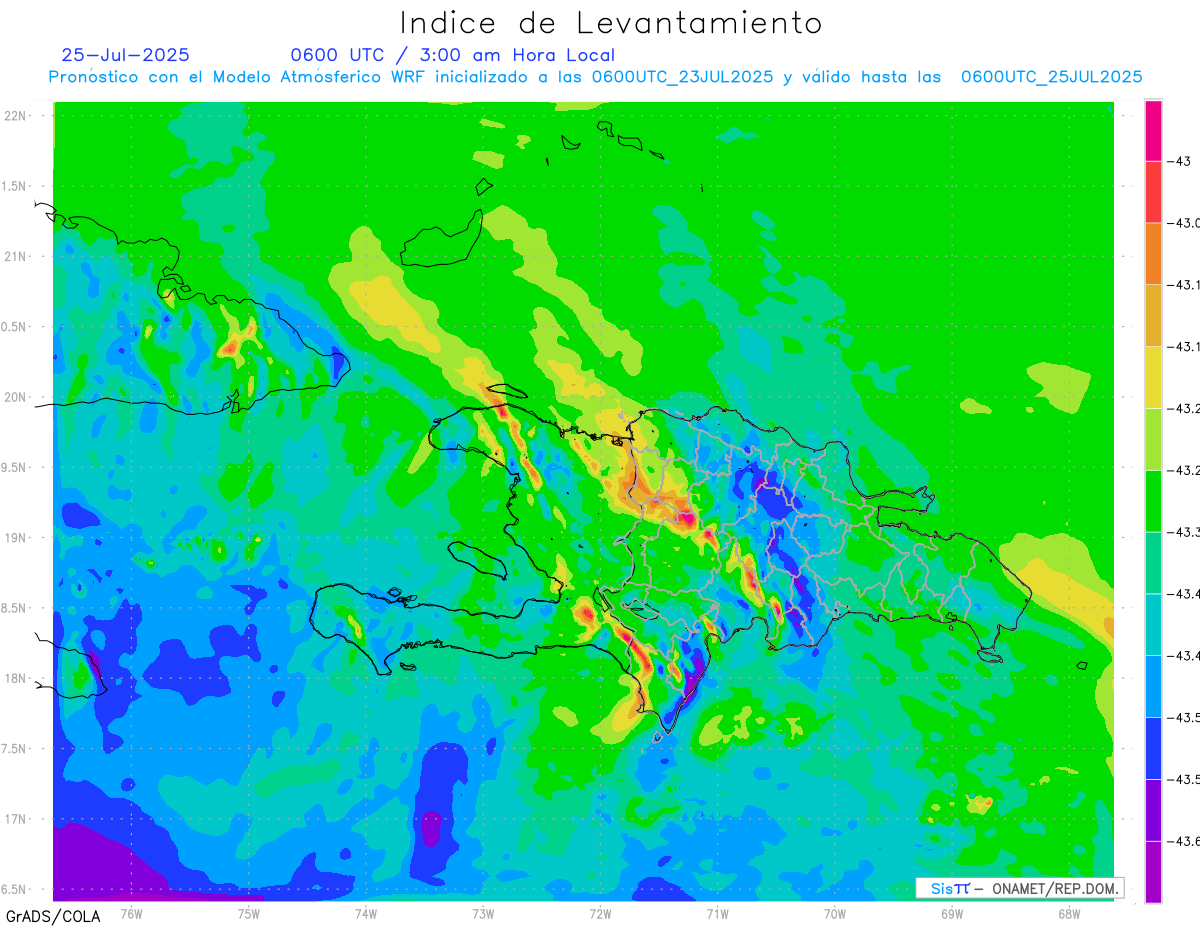The height and width of the screenshot is (927, 1200).
Task: Click the "71W" longitude label
Action: click(717, 913)
